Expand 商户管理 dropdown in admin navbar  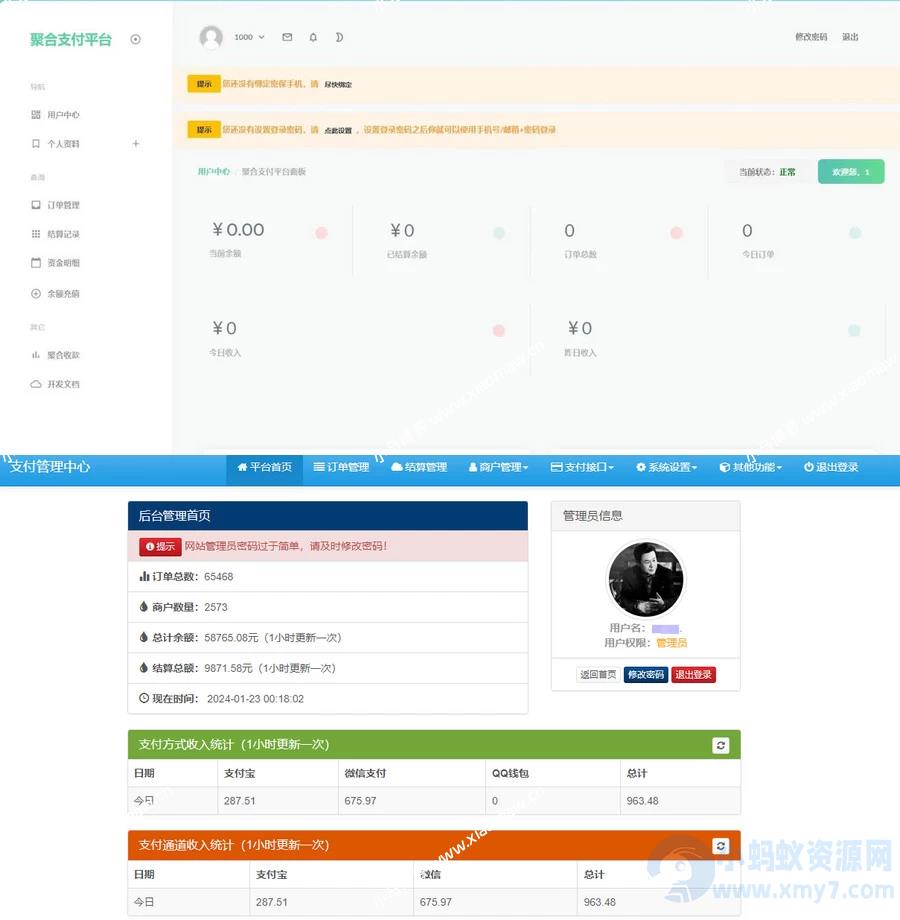498,467
